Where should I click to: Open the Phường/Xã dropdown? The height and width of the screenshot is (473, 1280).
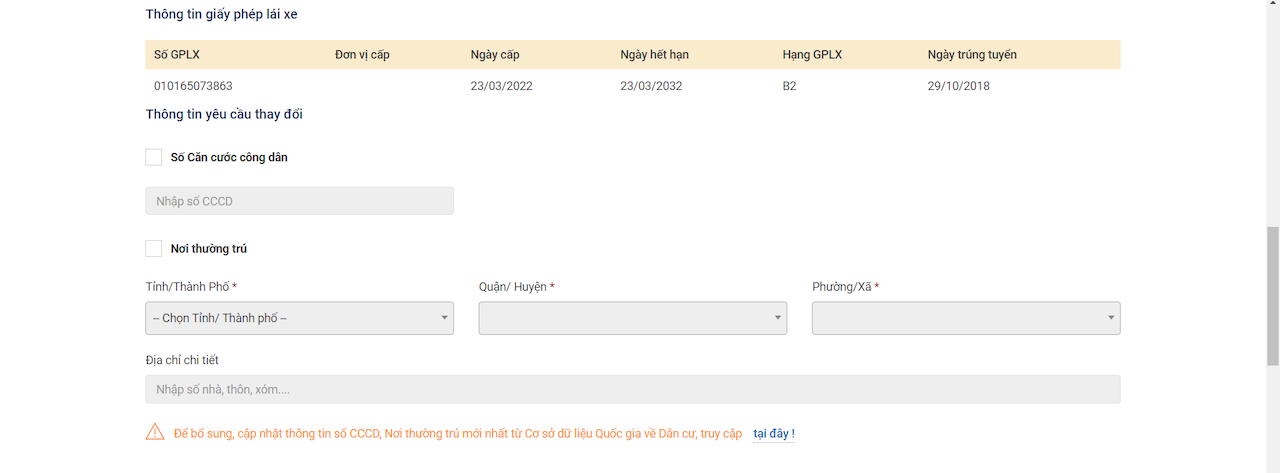click(965, 318)
